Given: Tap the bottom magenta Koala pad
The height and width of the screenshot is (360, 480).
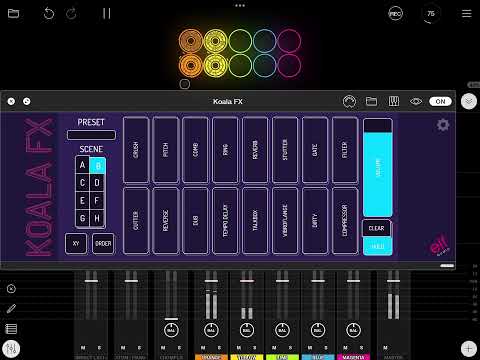Looking at the screenshot, I should point(289,66).
